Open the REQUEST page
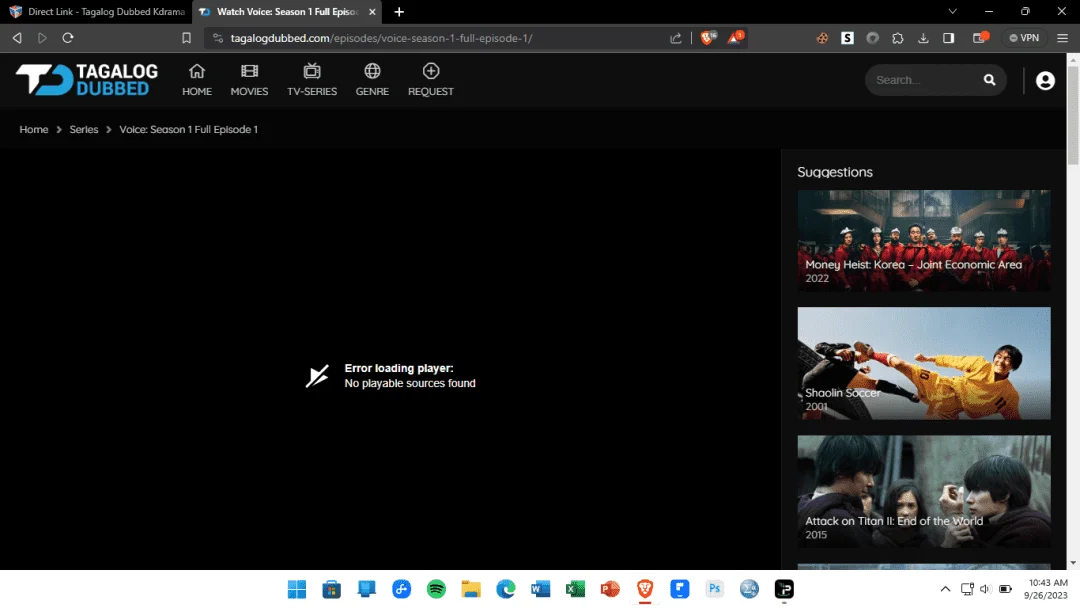Viewport: 1080px width, 608px height. [x=430, y=80]
